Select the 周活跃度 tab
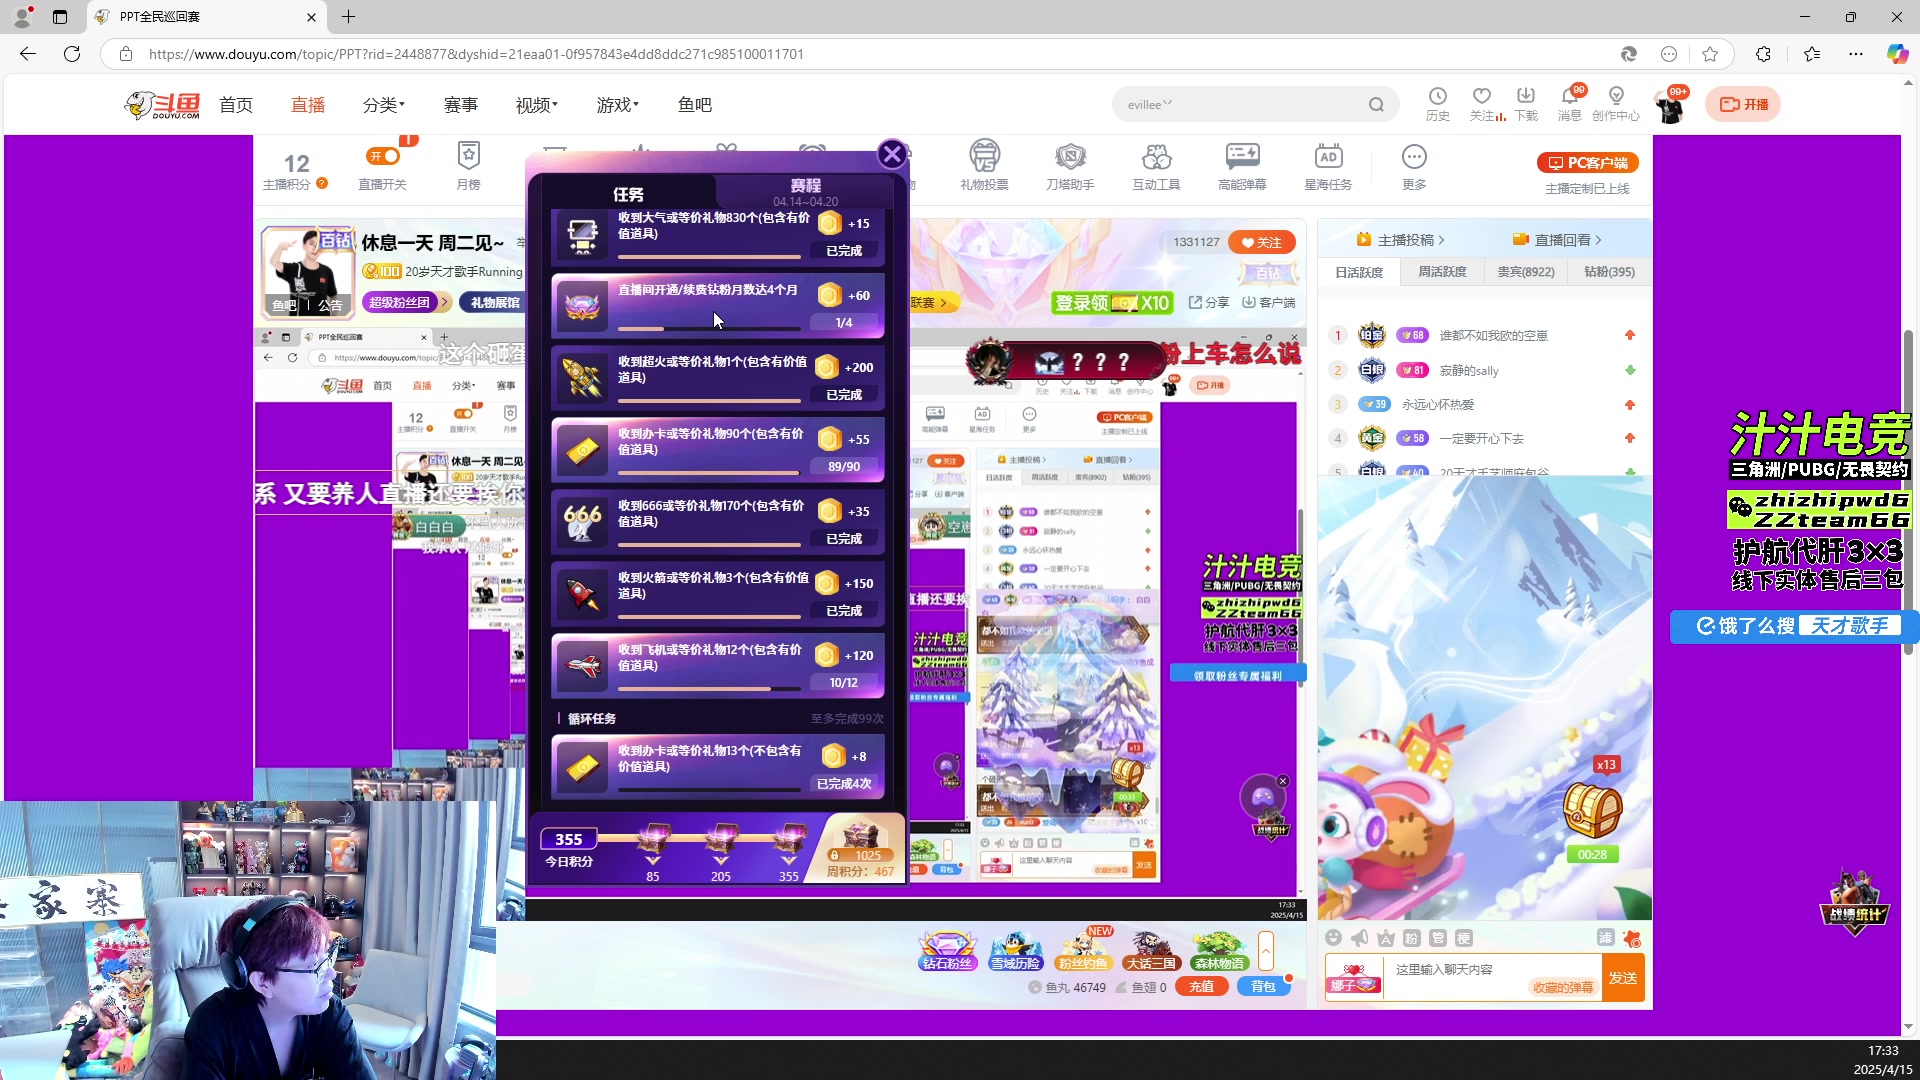This screenshot has height=1080, width=1920. (1442, 272)
